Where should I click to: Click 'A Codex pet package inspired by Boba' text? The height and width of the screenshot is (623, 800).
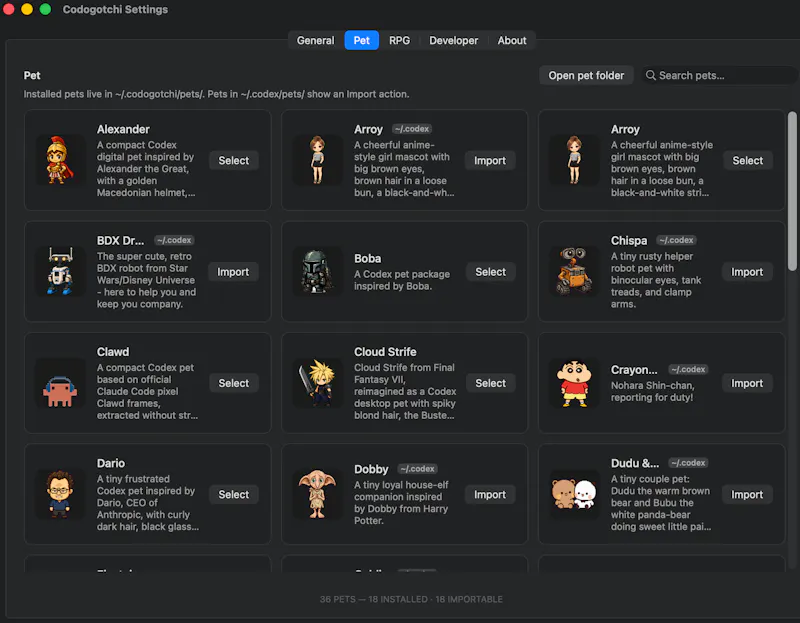[x=402, y=280]
